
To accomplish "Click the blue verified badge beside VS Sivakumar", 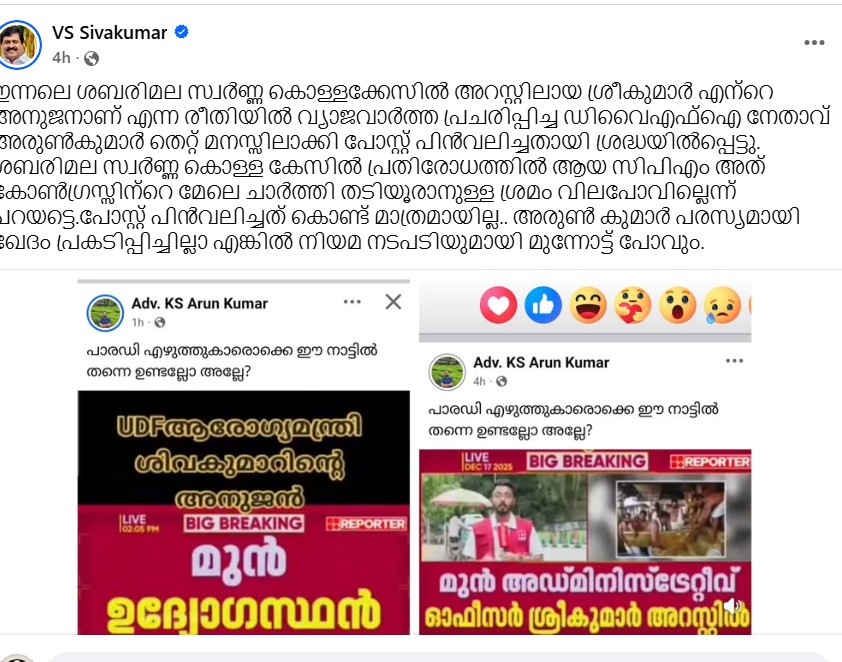I will 182,32.
